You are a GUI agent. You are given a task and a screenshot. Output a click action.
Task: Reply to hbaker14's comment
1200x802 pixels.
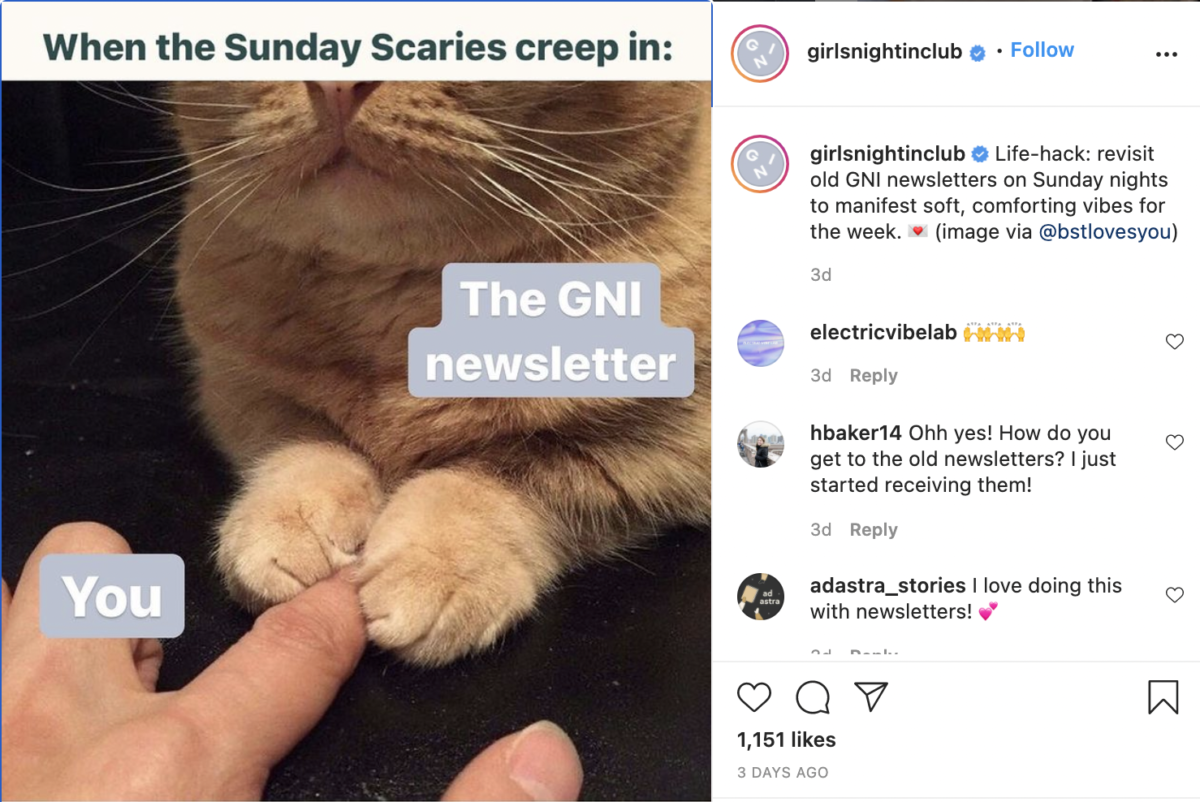click(873, 530)
